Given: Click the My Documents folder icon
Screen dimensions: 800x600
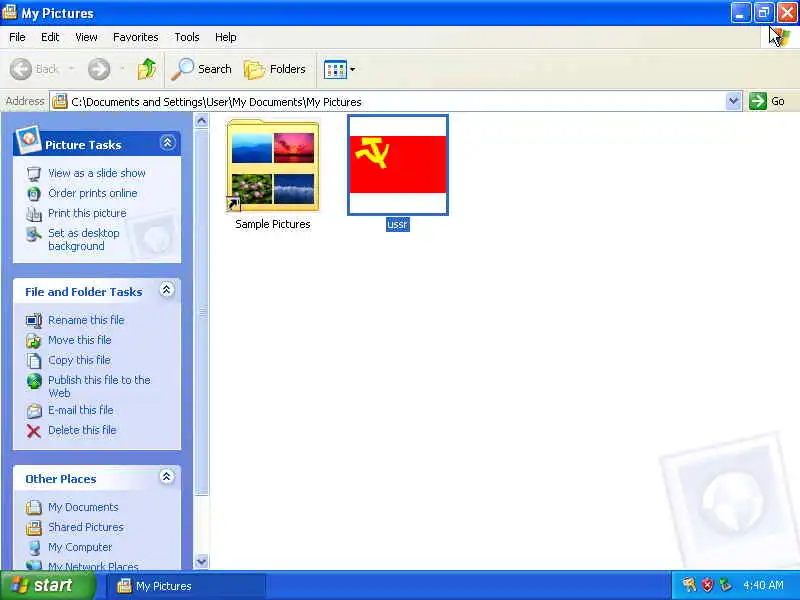Looking at the screenshot, I should coord(34,507).
